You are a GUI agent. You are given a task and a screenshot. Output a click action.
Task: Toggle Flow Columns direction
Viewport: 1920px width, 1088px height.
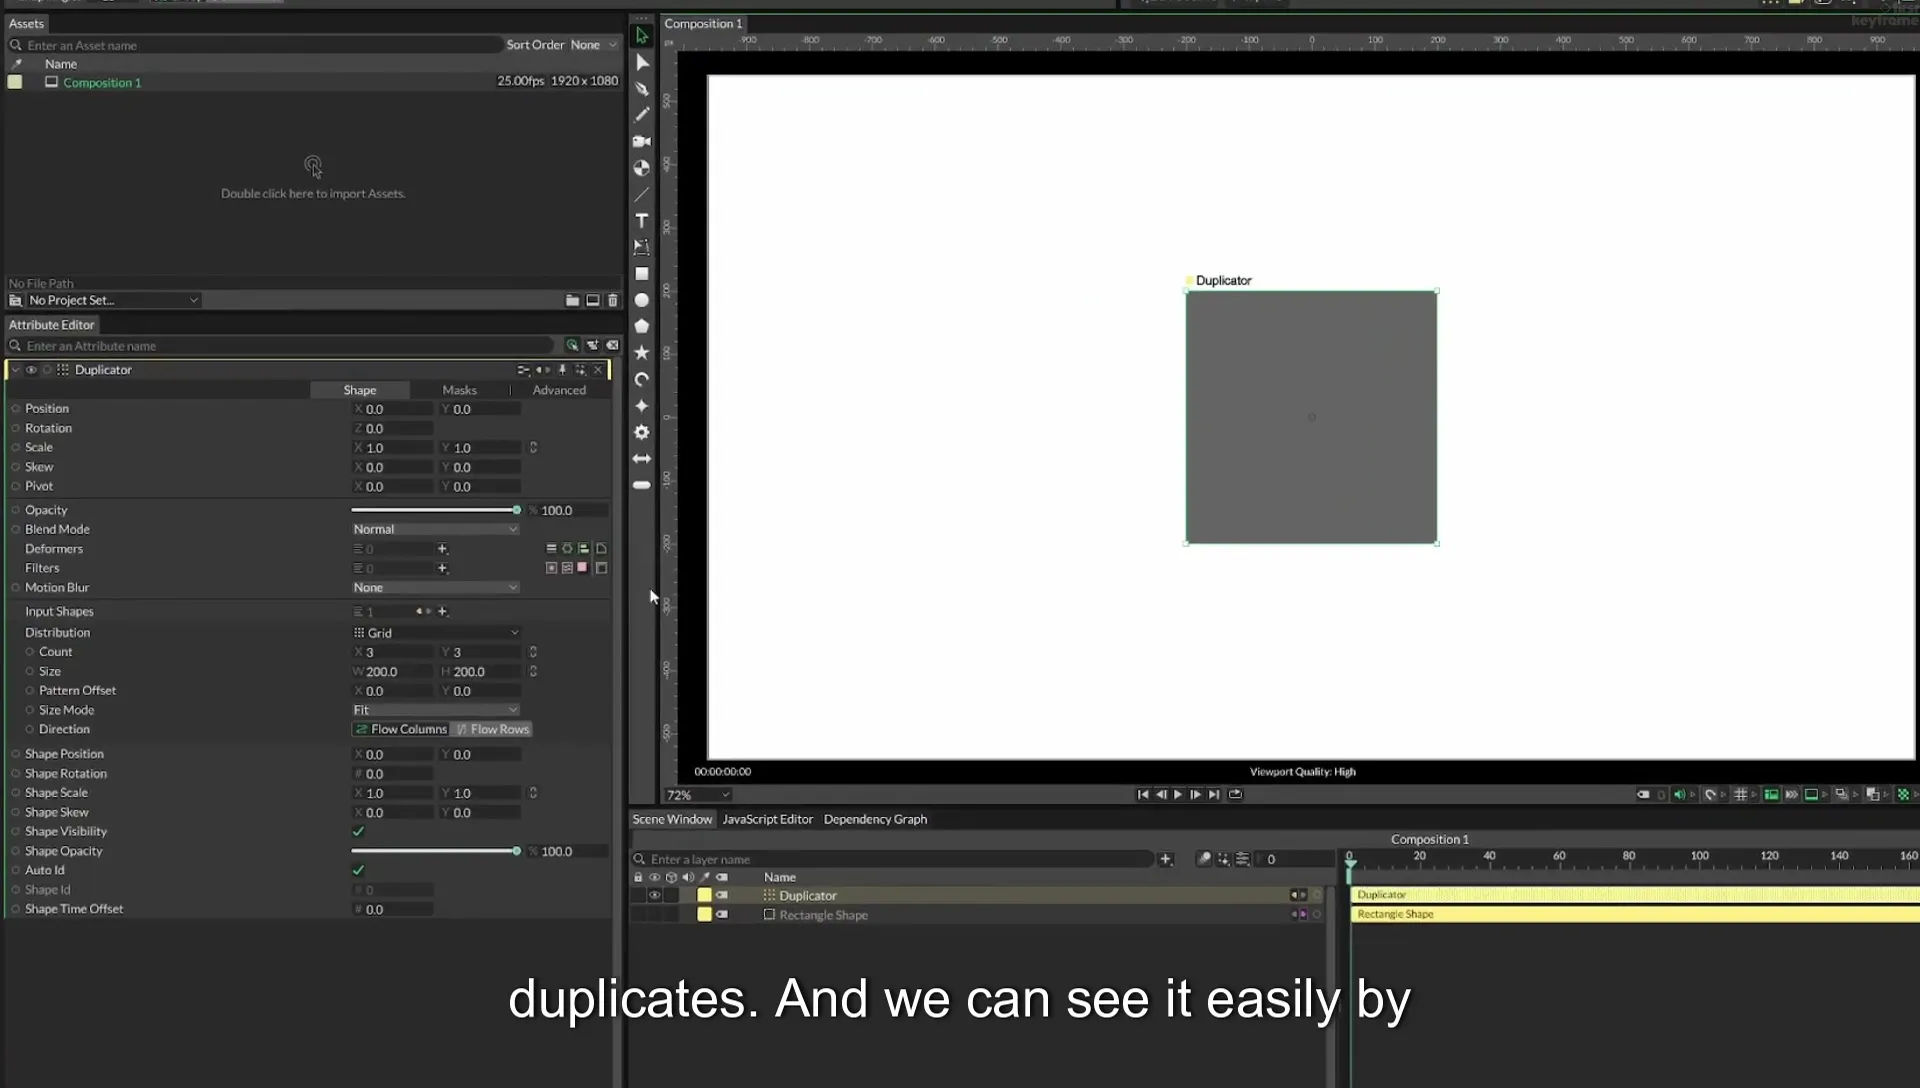coord(400,729)
